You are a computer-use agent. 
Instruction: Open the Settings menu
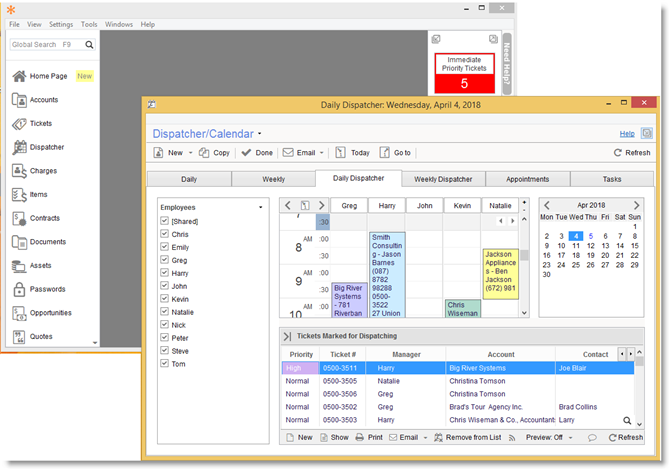point(61,24)
